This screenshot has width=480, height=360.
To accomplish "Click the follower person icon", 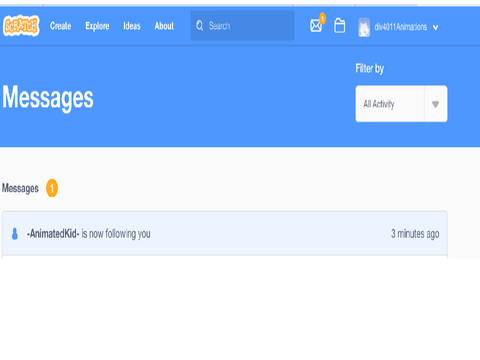I will coord(15,234).
